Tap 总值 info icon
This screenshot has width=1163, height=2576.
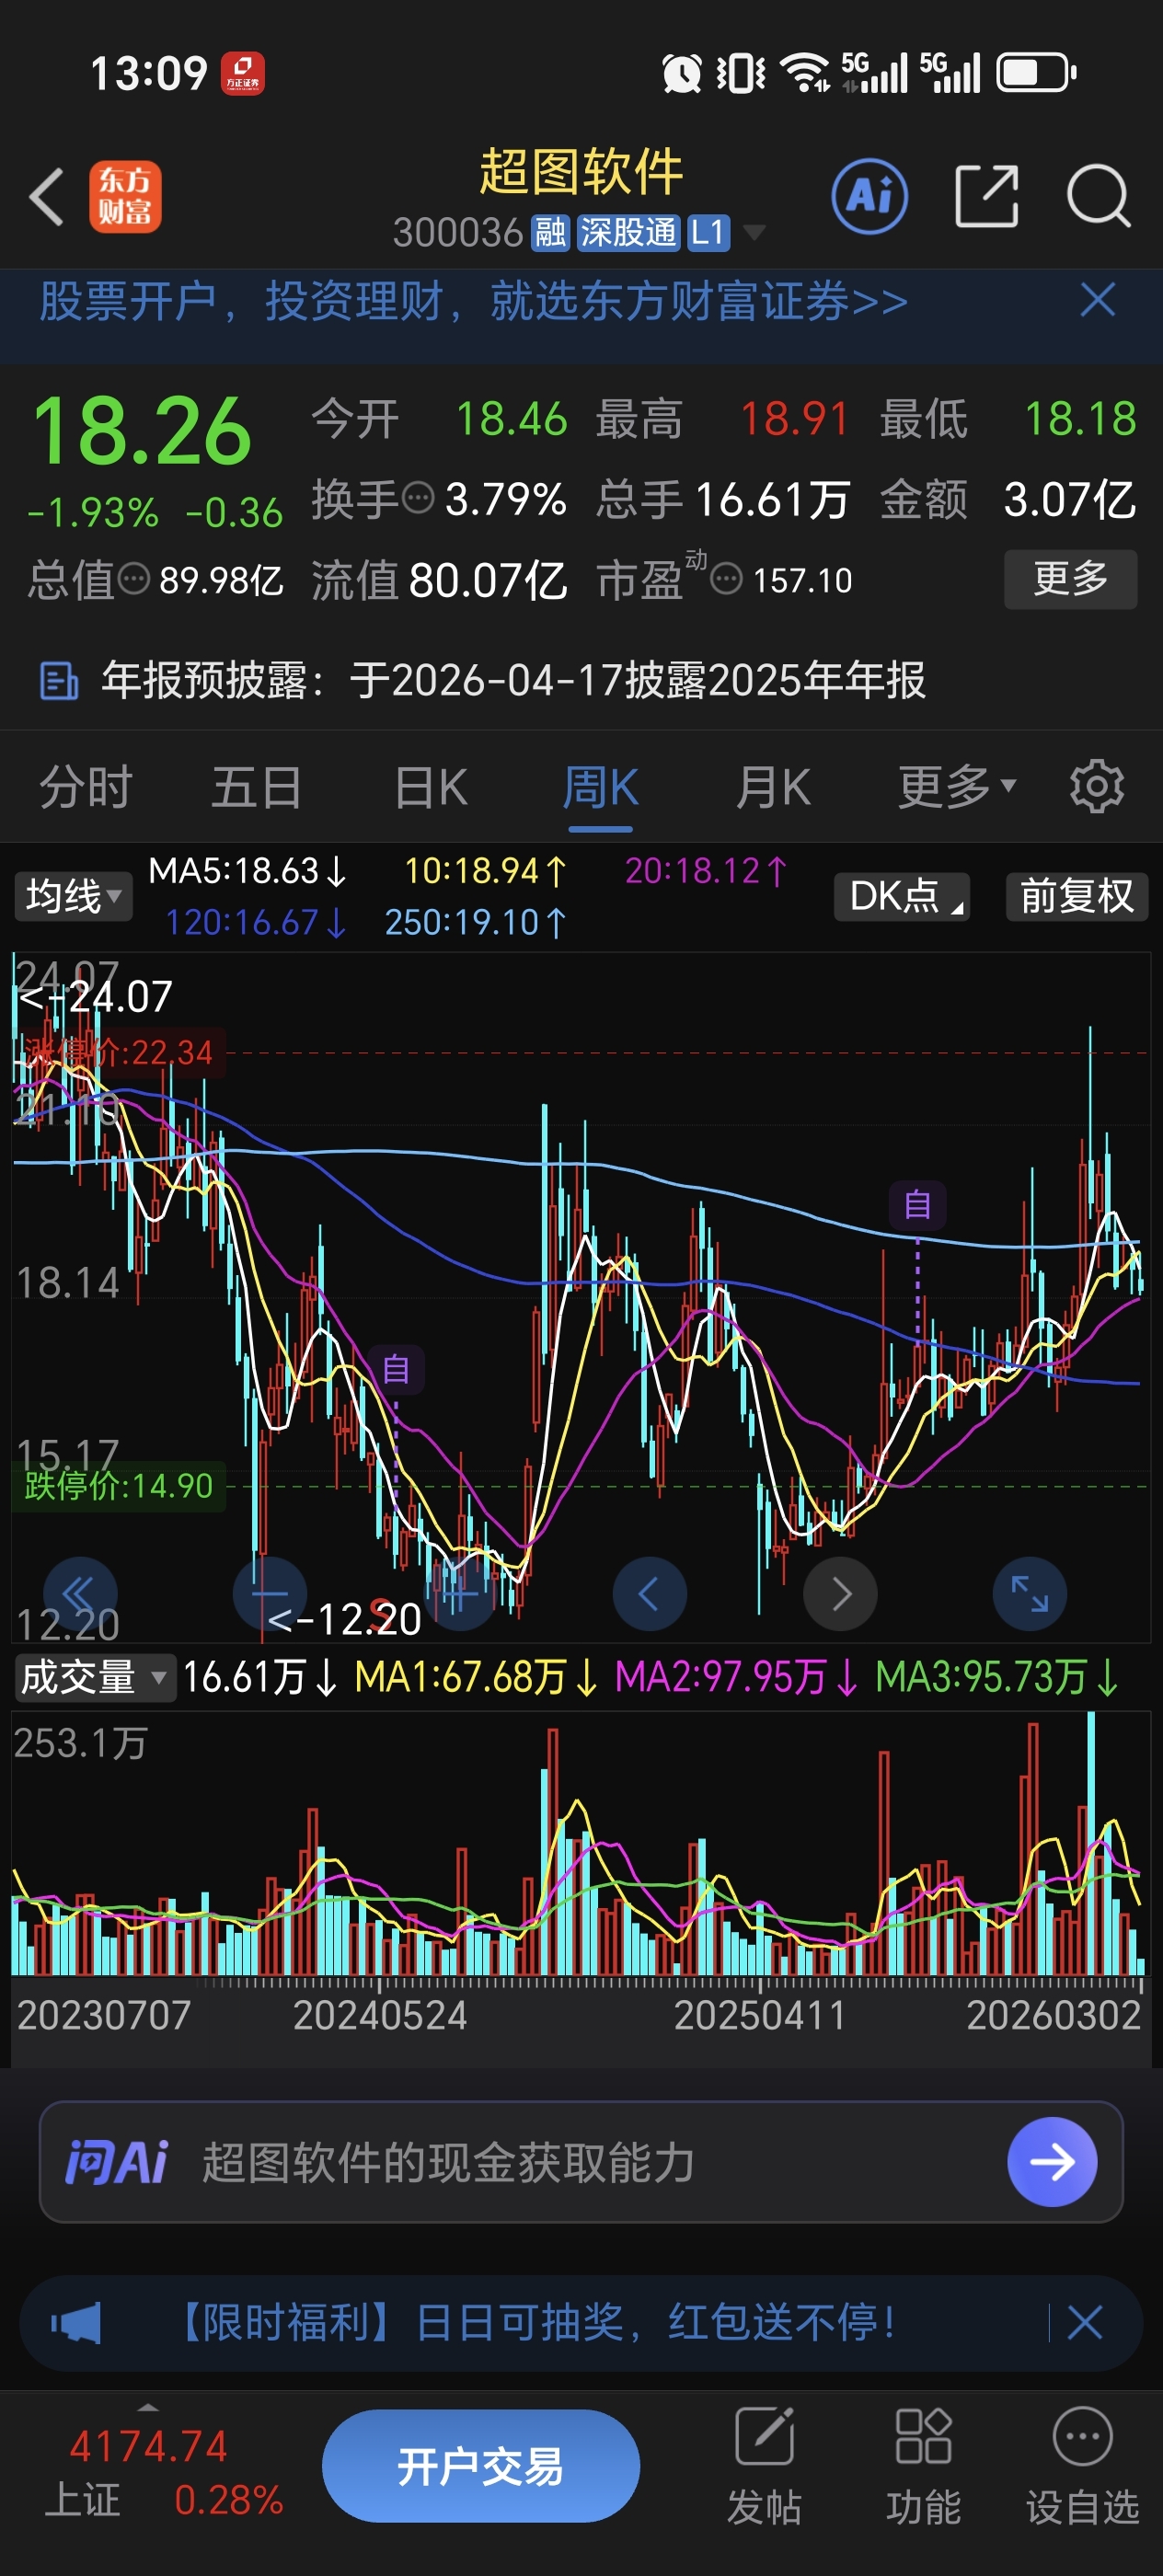(x=134, y=578)
